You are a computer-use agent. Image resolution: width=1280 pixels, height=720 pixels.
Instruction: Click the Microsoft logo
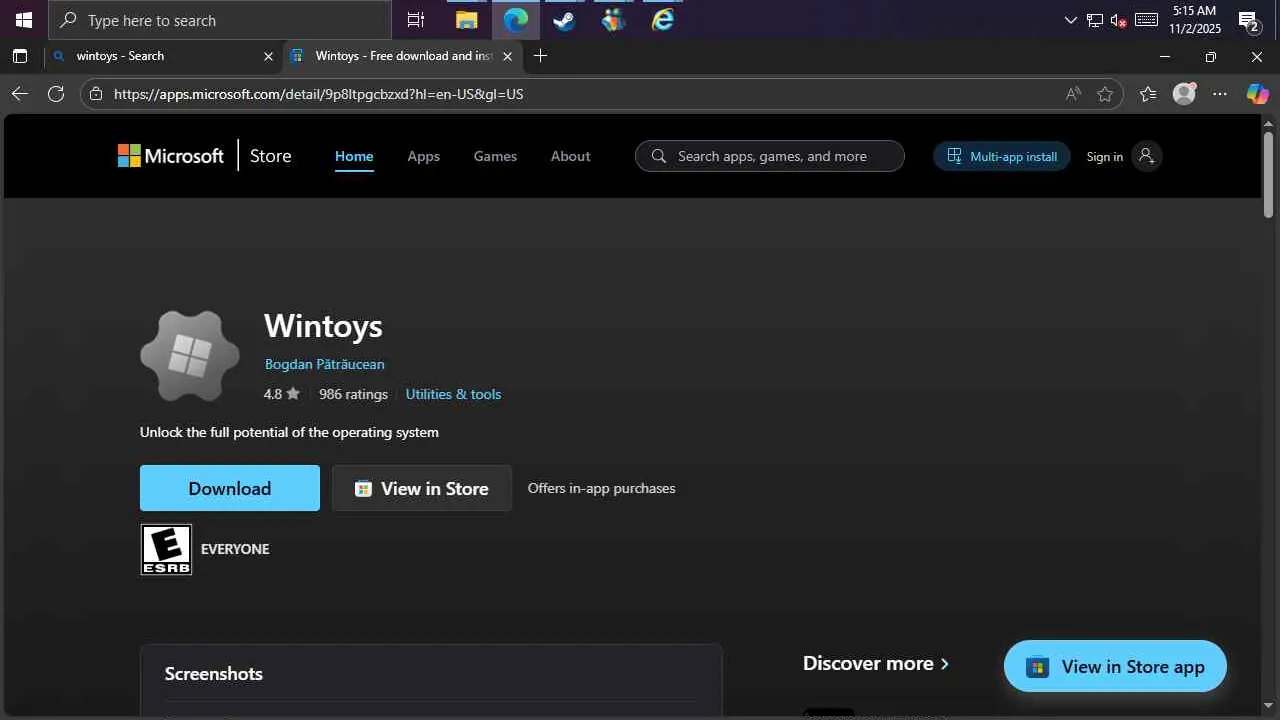[171, 156]
